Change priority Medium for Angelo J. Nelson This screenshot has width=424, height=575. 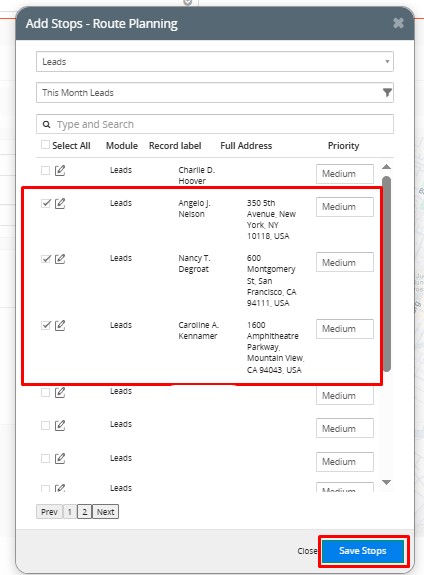(x=345, y=207)
